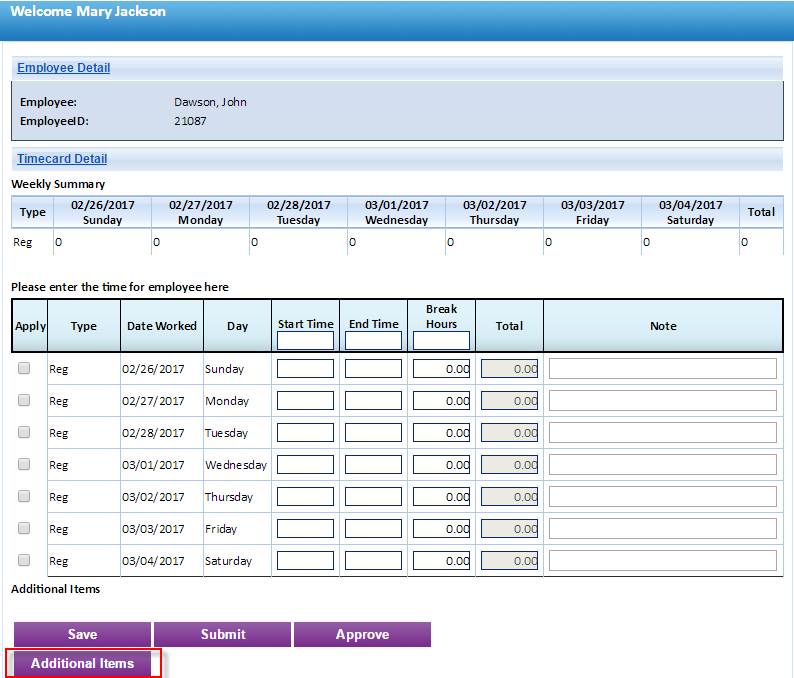794x678 pixels.
Task: Tick the Apply checkbox for Thursday
Action: click(24, 496)
